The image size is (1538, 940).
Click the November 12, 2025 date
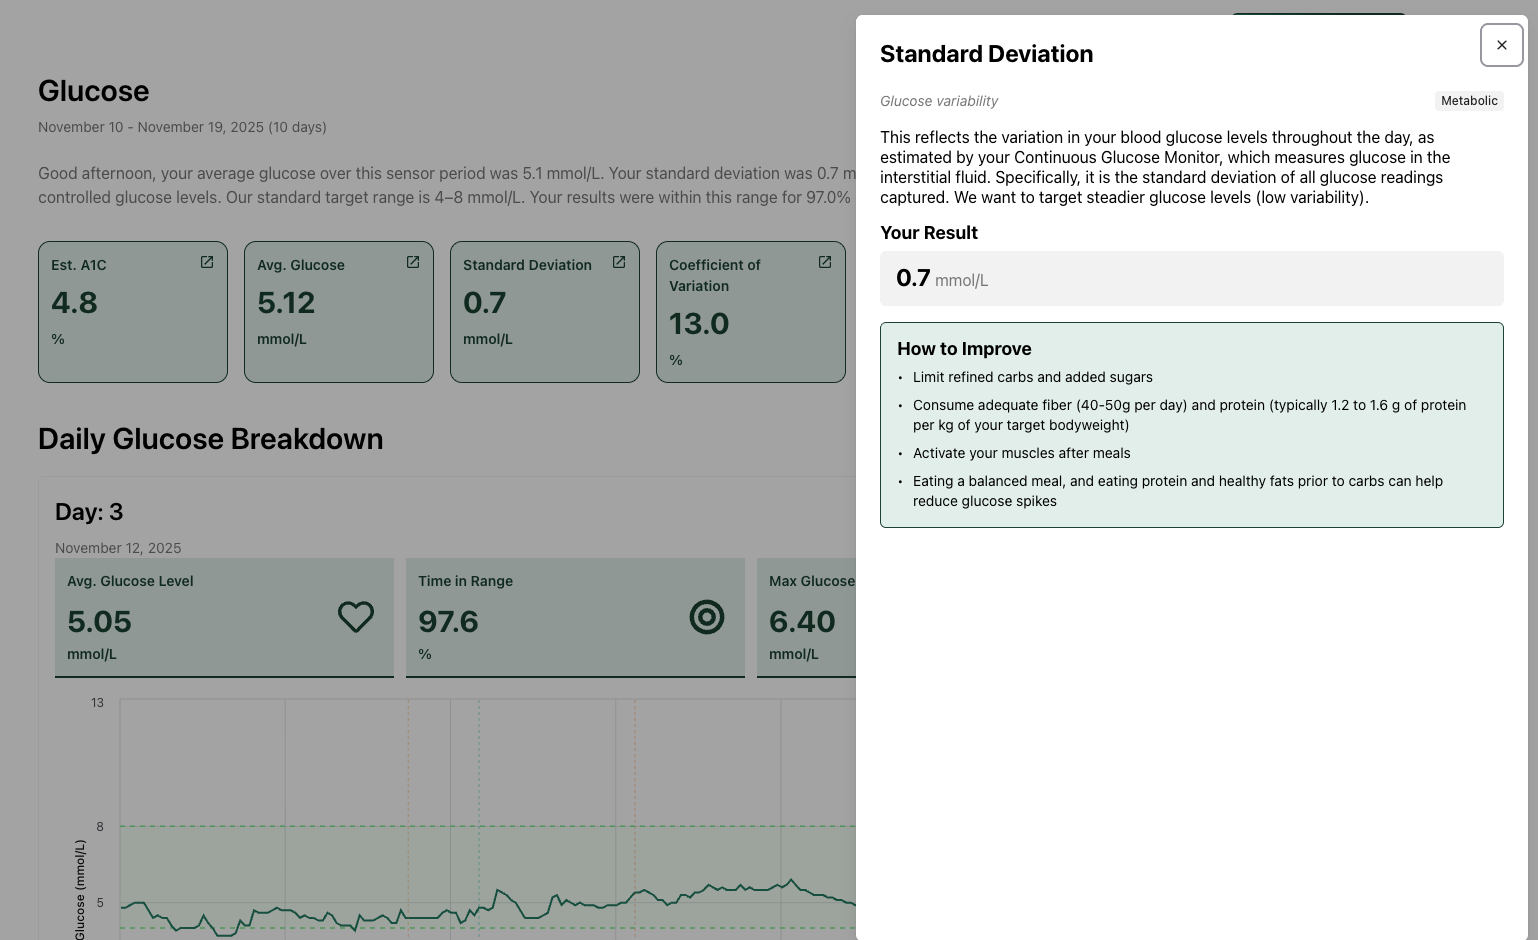tap(118, 548)
